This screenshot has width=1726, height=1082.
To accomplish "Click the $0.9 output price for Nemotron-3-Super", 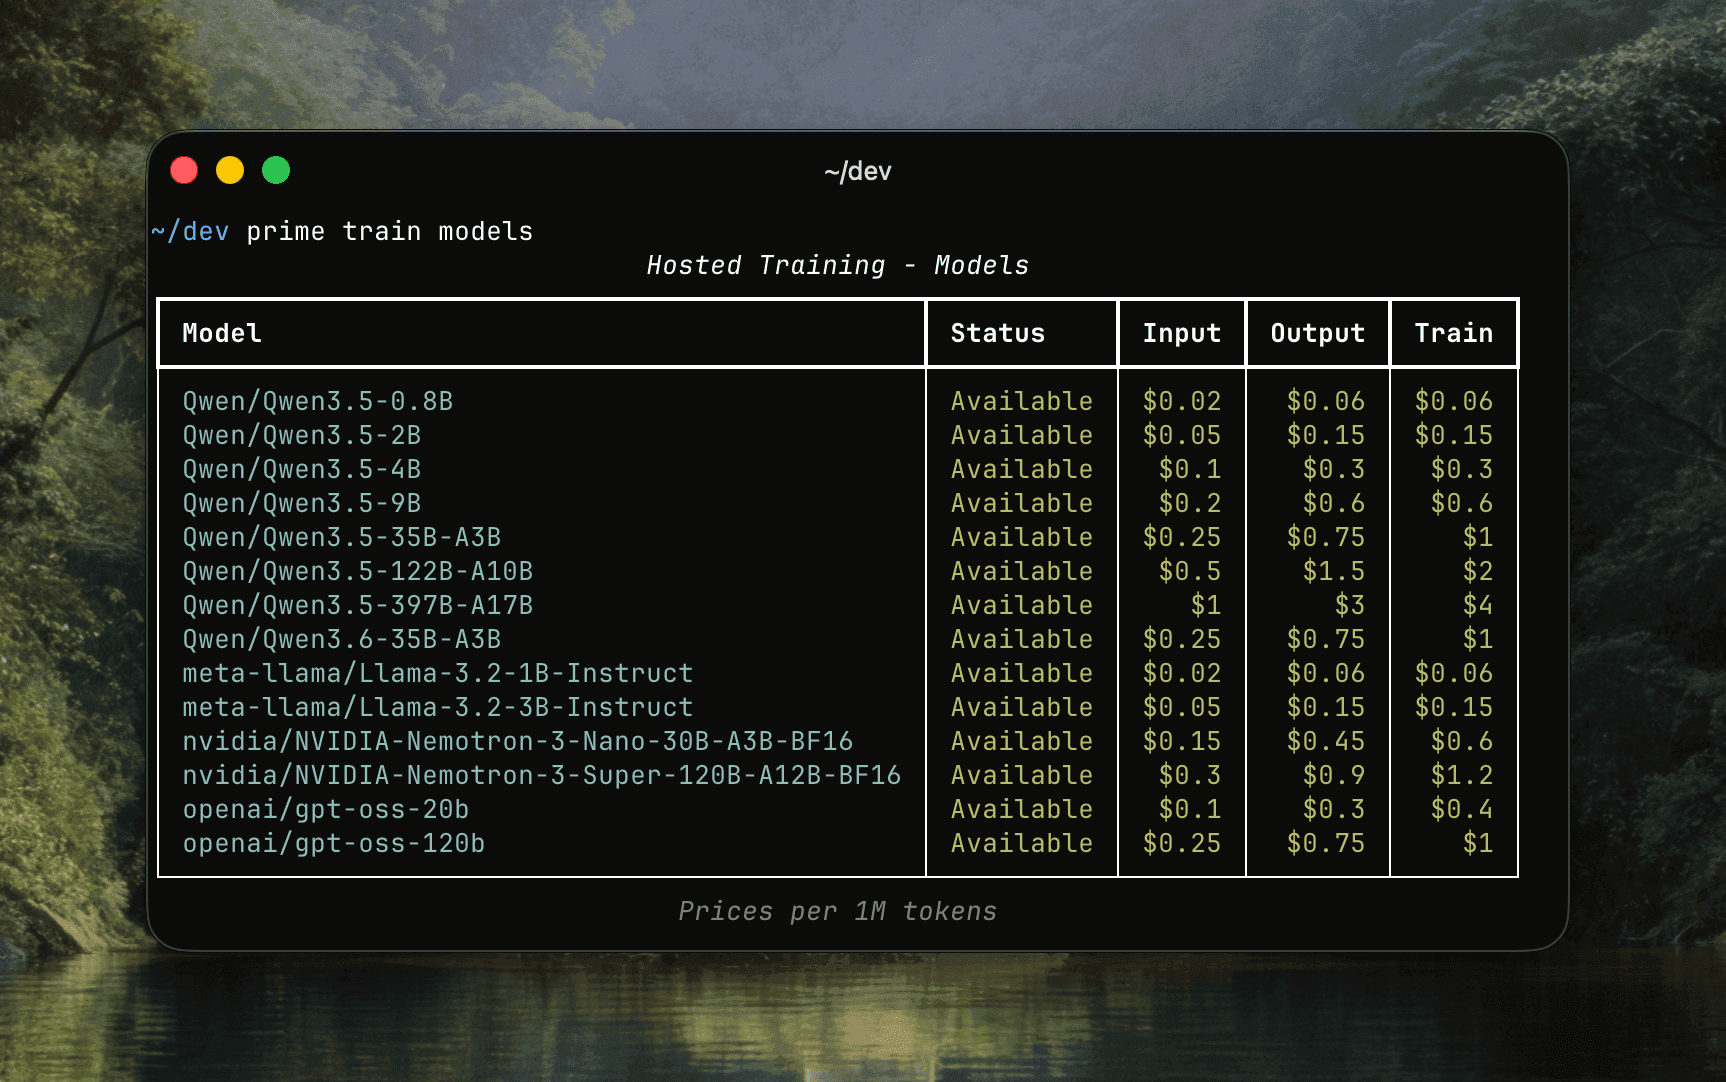I will [1334, 776].
